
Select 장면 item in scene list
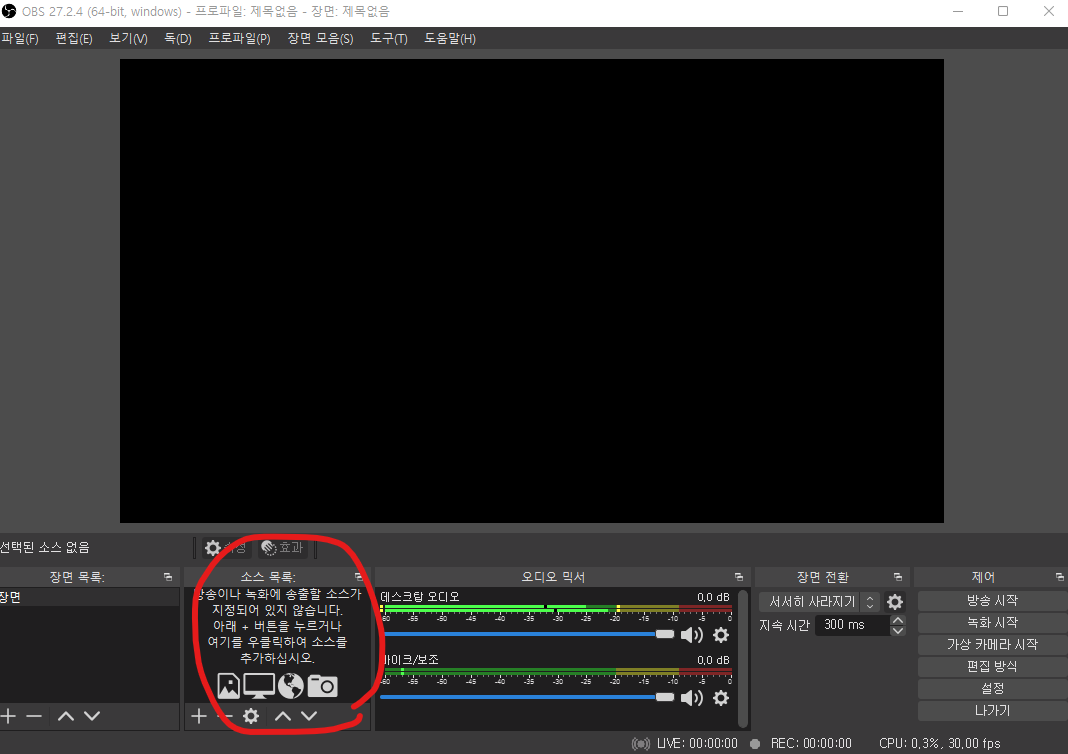pos(90,597)
